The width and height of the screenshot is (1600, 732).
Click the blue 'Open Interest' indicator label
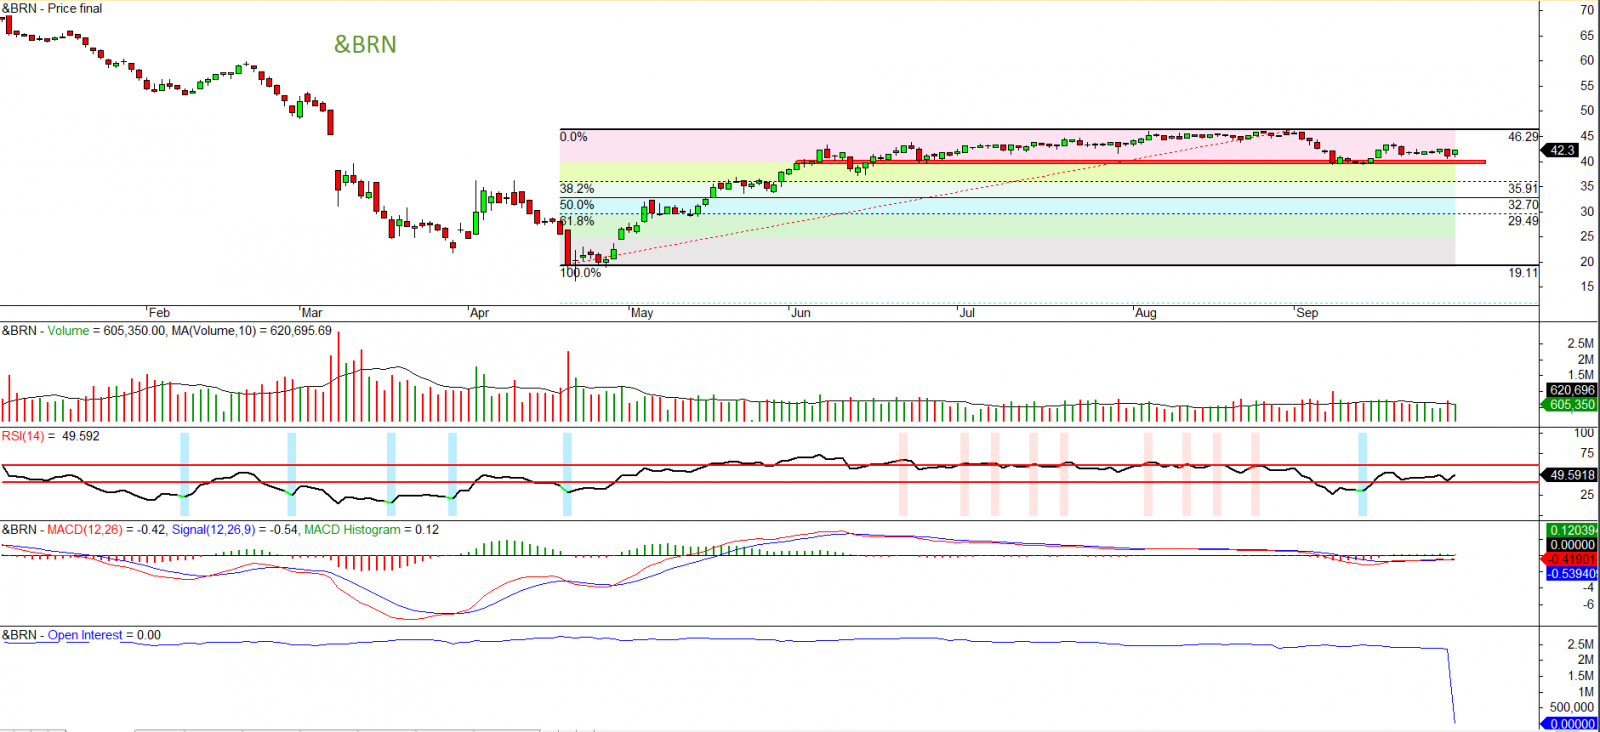coord(85,635)
